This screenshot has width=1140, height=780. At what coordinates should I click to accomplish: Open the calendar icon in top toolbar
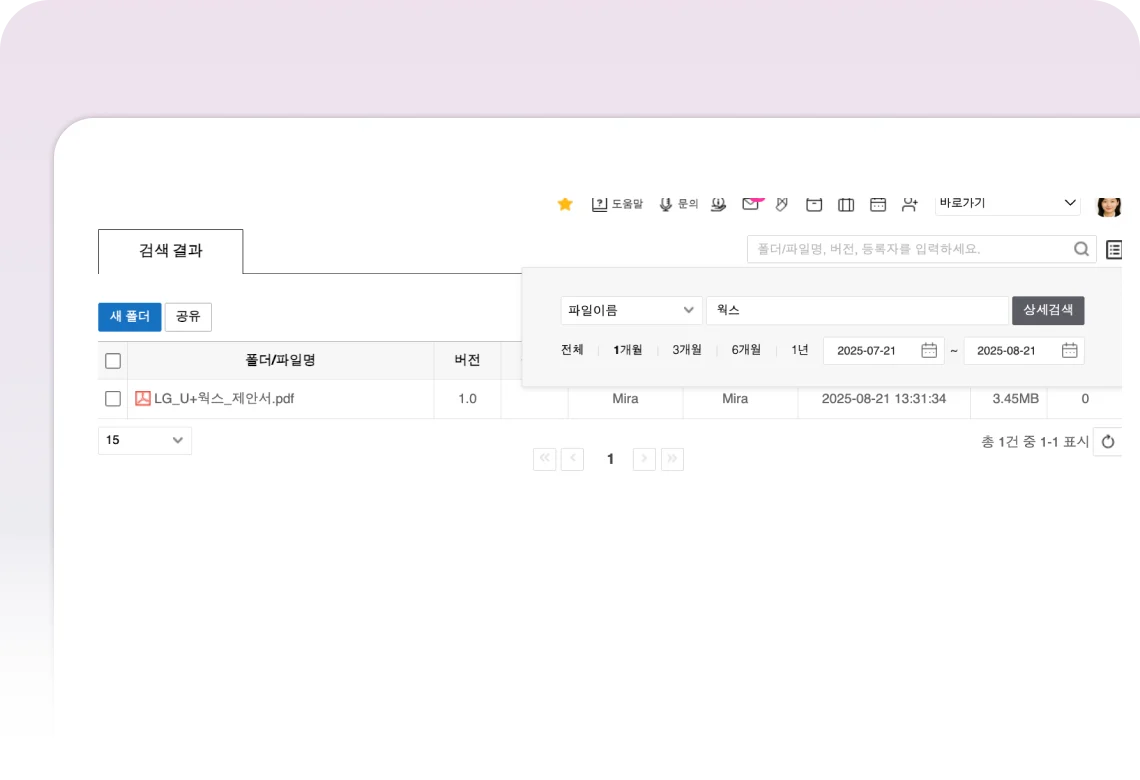click(x=878, y=204)
